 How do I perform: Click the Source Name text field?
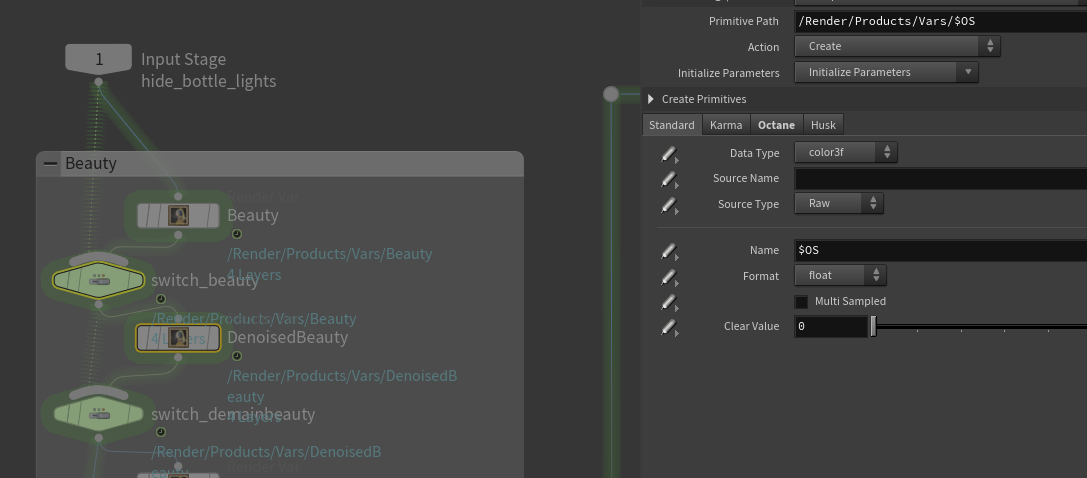pos(940,179)
